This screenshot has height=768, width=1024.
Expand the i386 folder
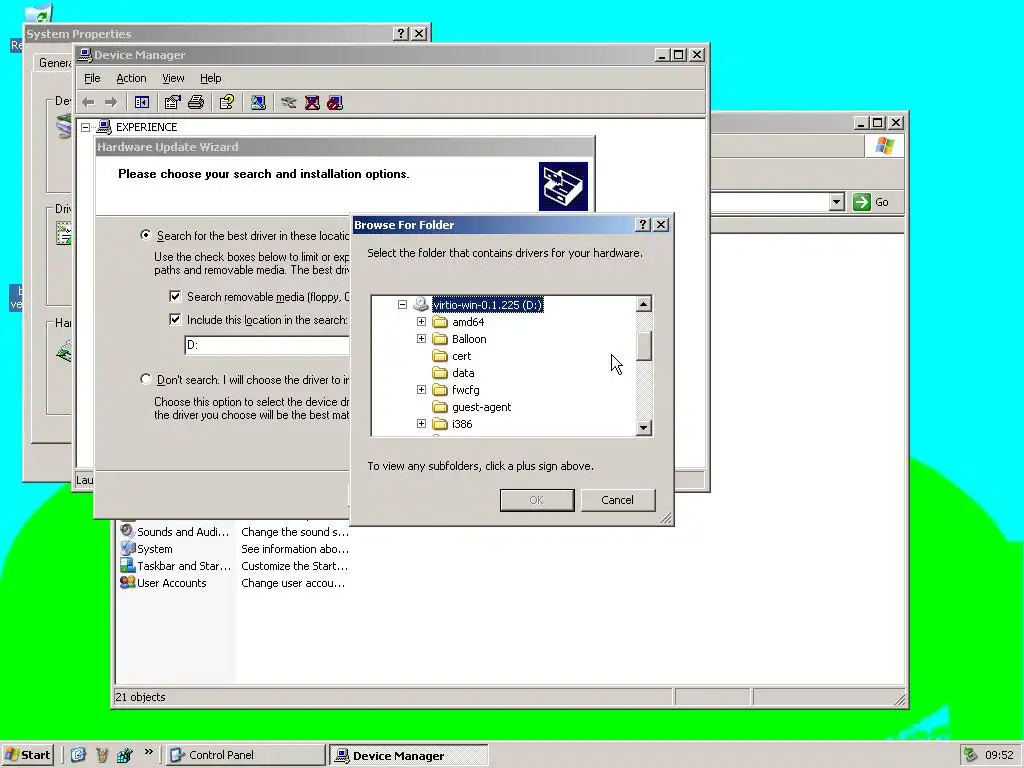point(421,424)
